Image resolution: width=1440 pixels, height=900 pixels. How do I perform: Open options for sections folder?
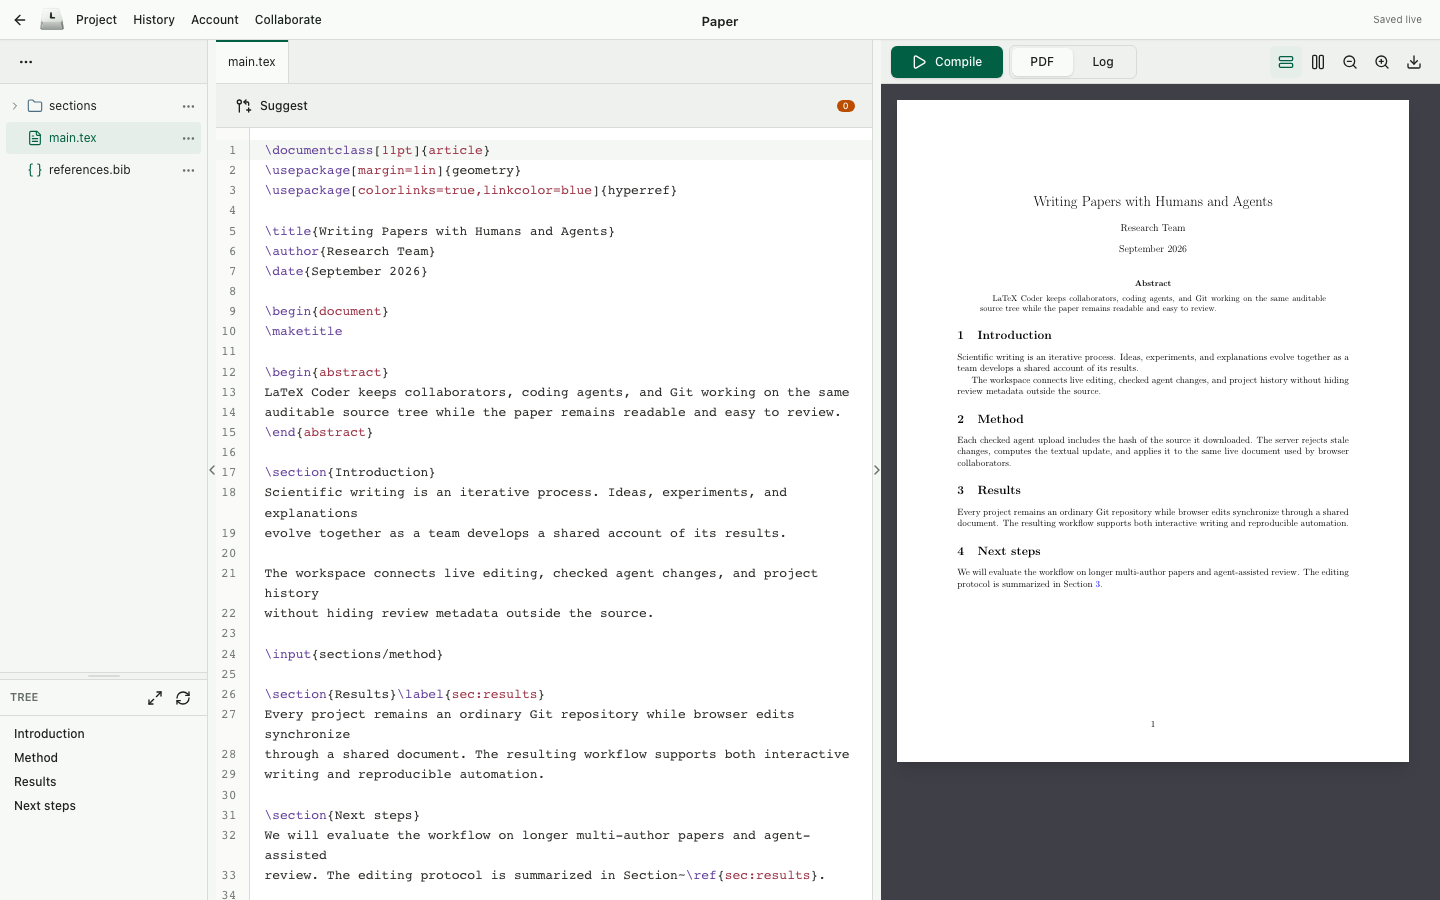pyautogui.click(x=188, y=106)
